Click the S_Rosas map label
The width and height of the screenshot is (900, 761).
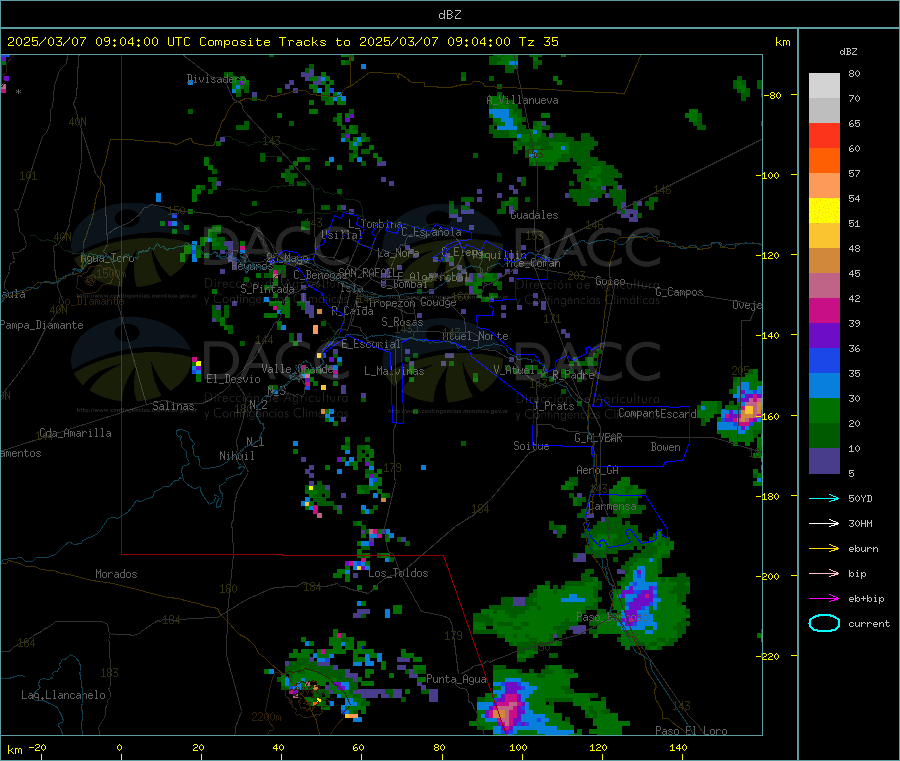[402, 322]
